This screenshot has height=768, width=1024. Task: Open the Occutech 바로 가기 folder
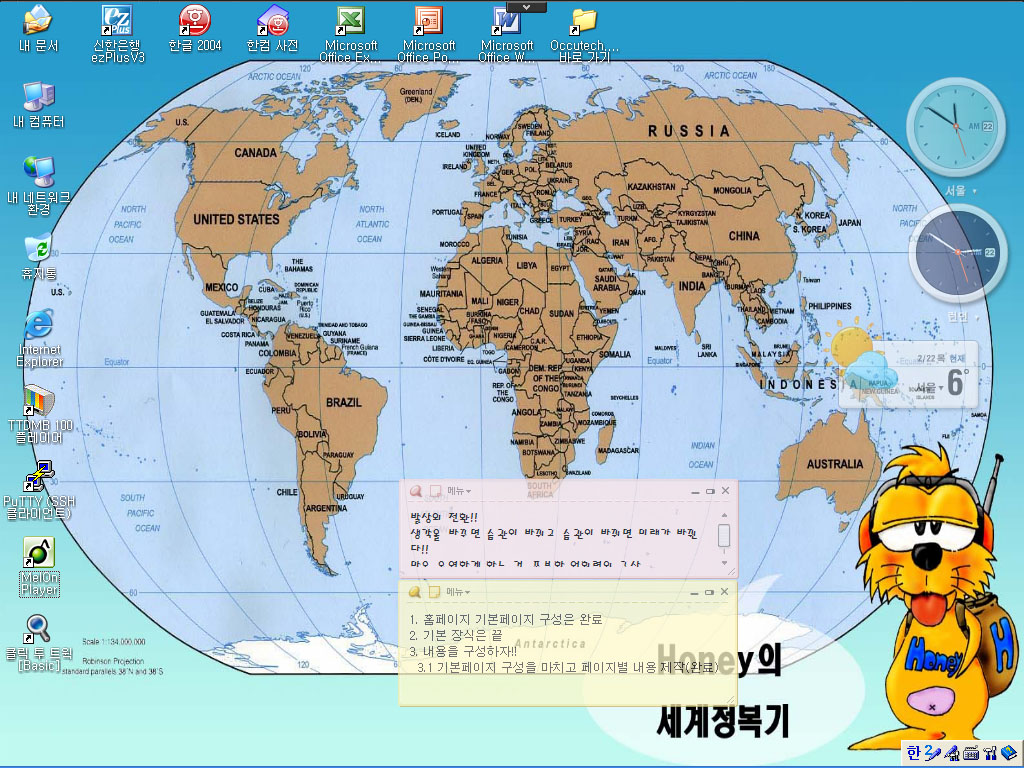(584, 34)
